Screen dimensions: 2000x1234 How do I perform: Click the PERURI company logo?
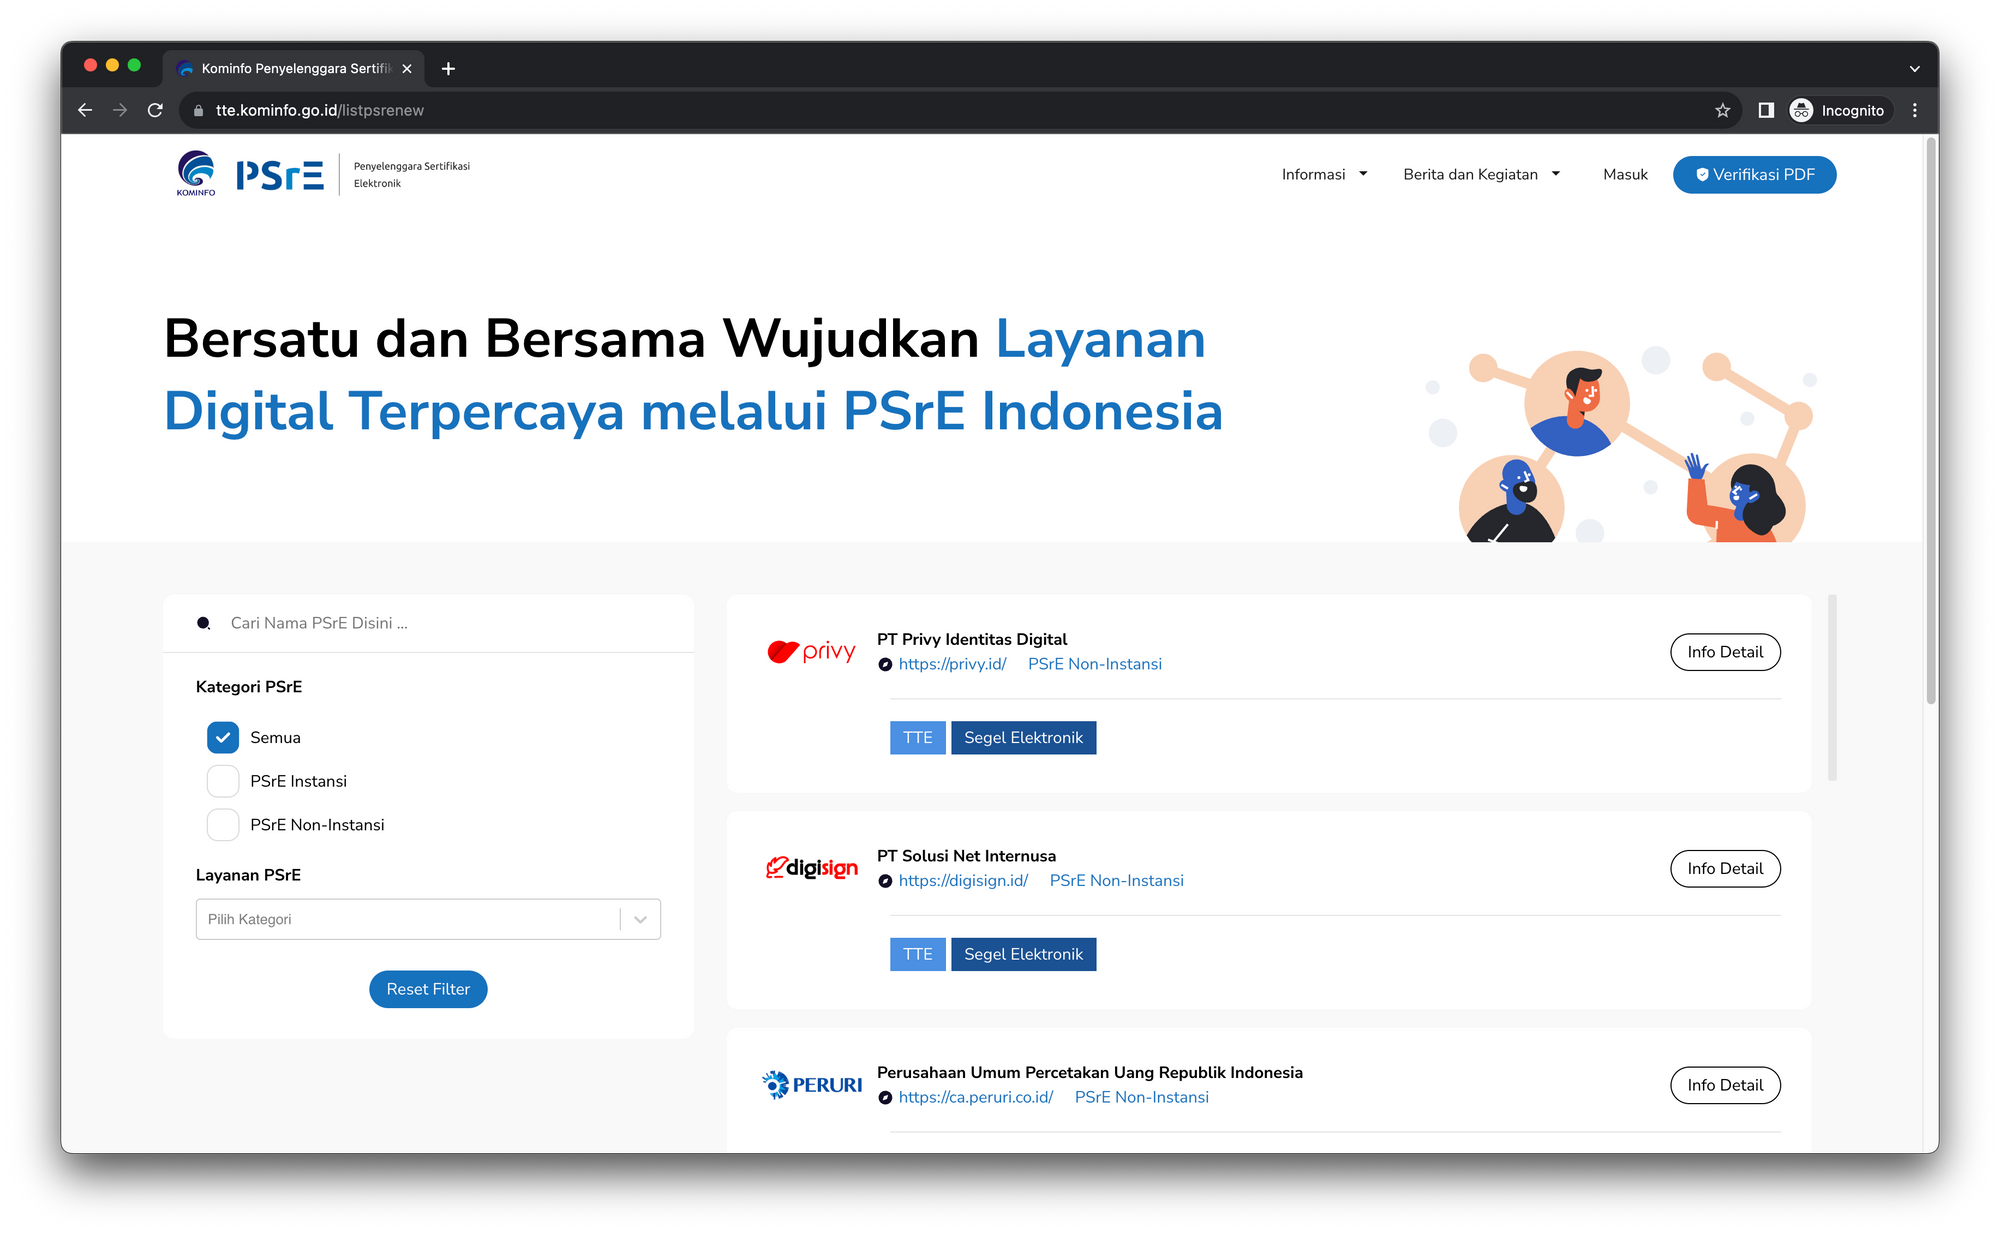811,1085
